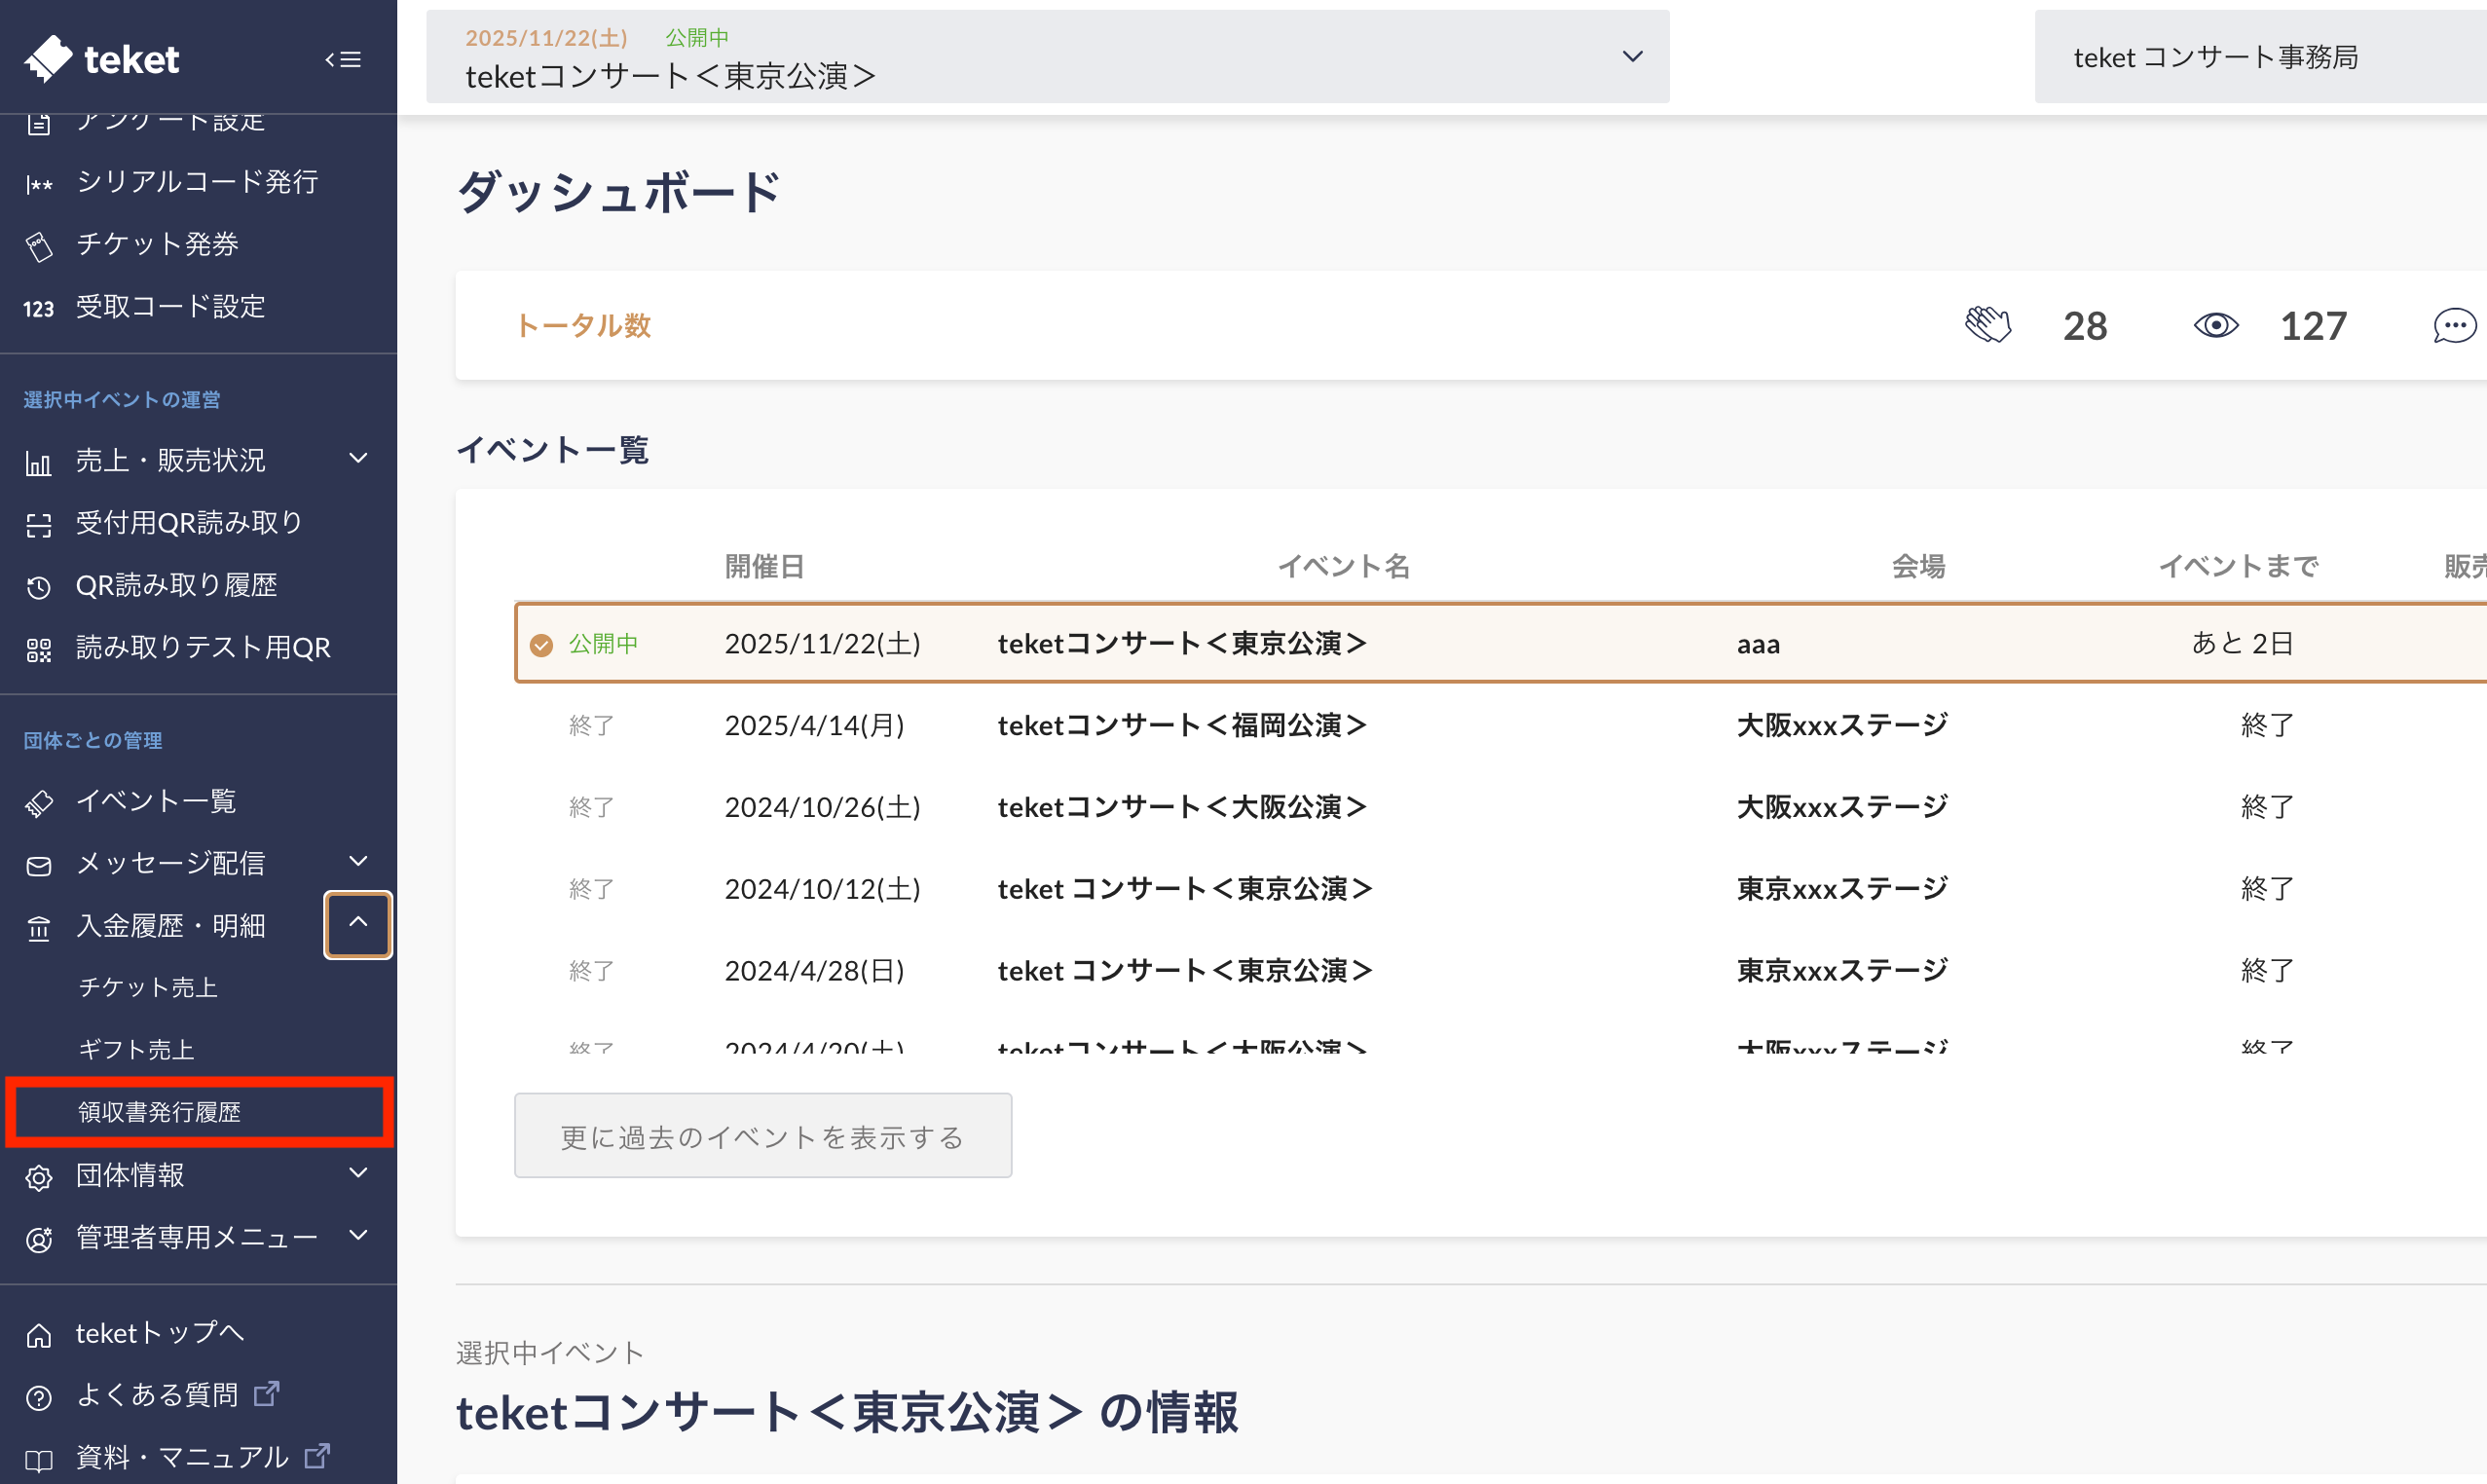Click the clapping hands icon in totals
2487x1484 pixels.
(x=1987, y=326)
